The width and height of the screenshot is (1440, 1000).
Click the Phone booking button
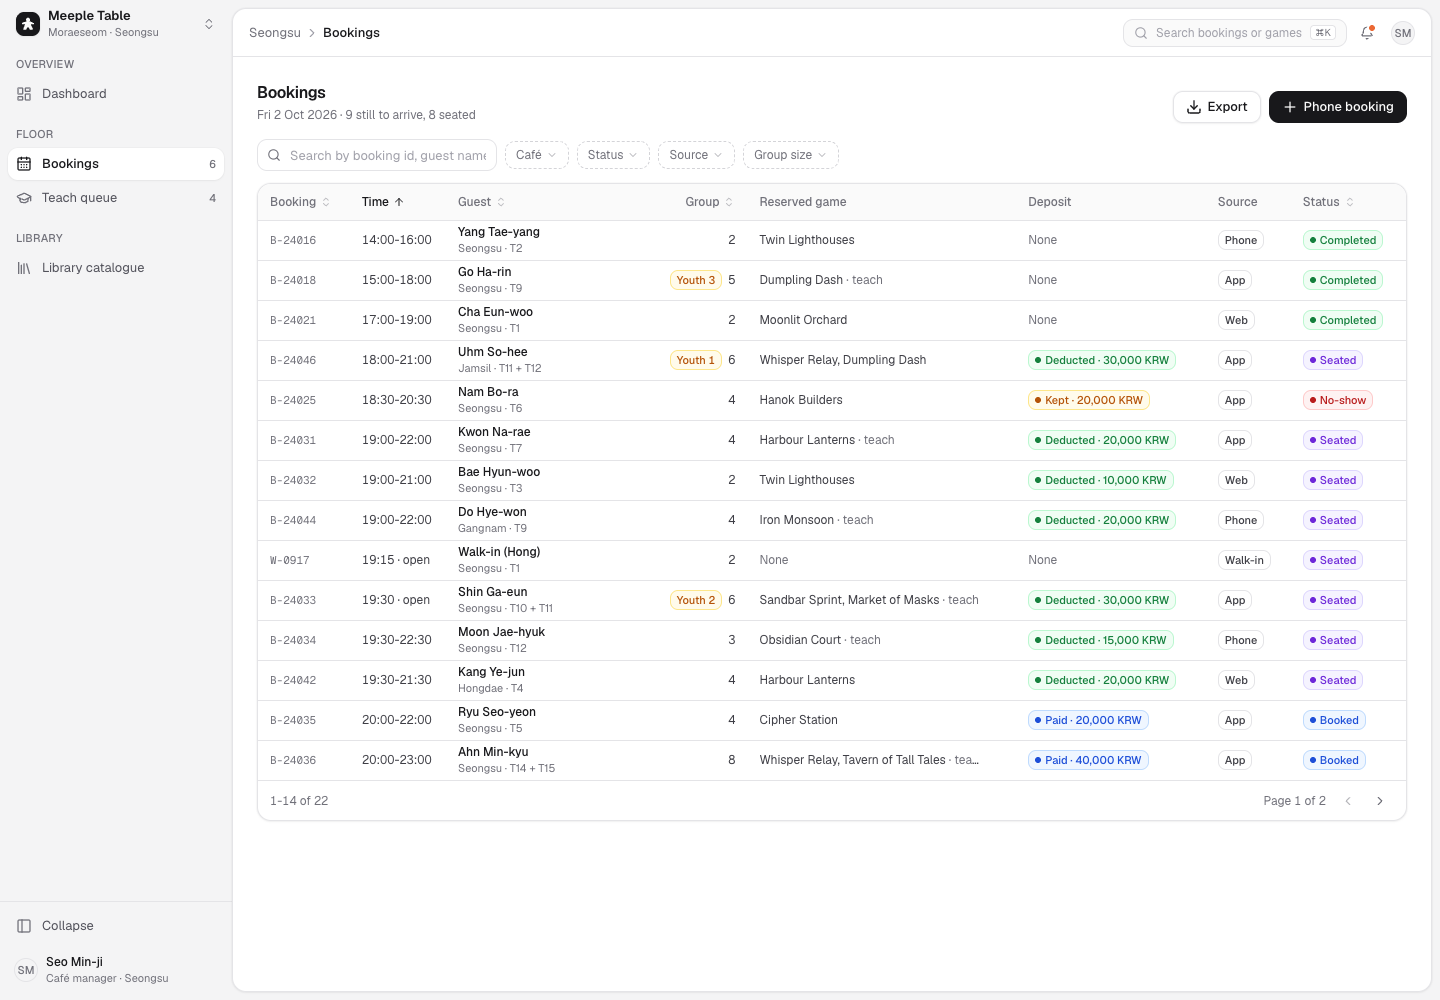[1338, 107]
